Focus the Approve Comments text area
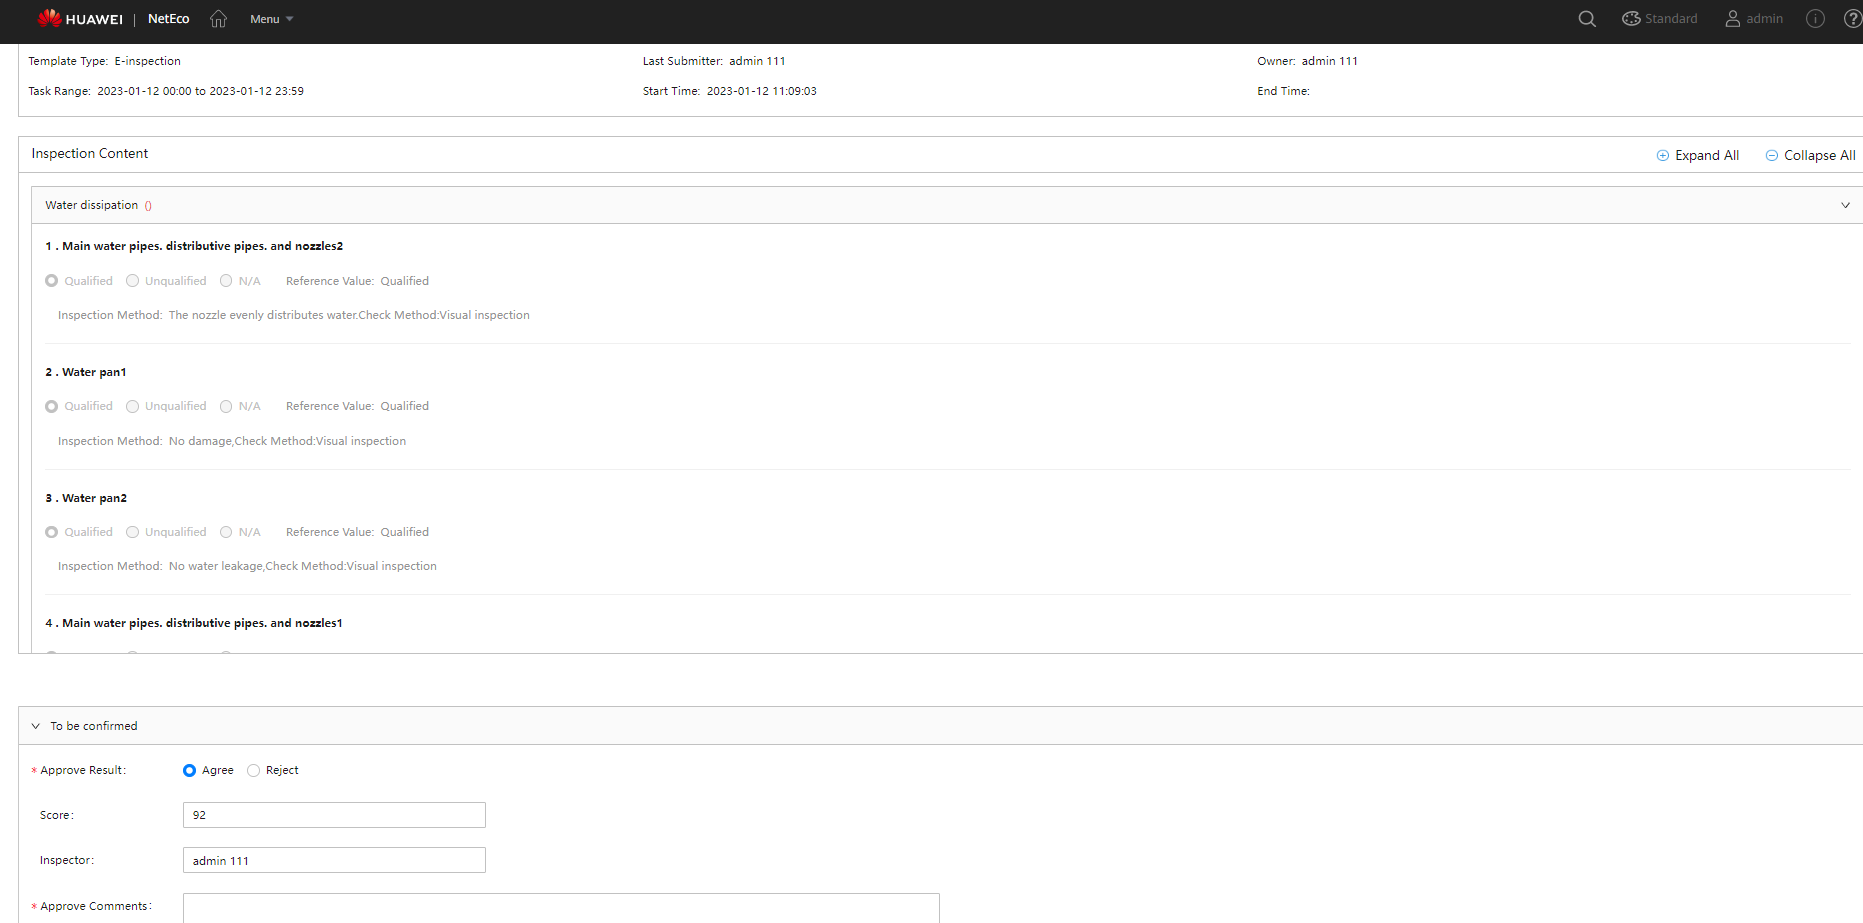Screen dimensions: 1863x923 point(560,908)
